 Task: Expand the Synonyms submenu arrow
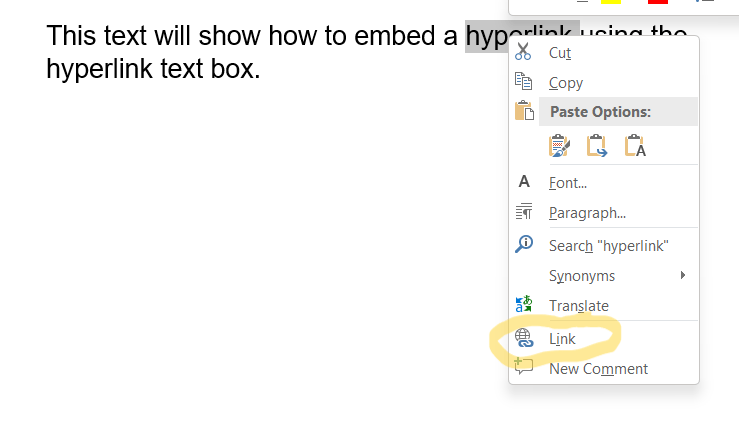tap(682, 275)
